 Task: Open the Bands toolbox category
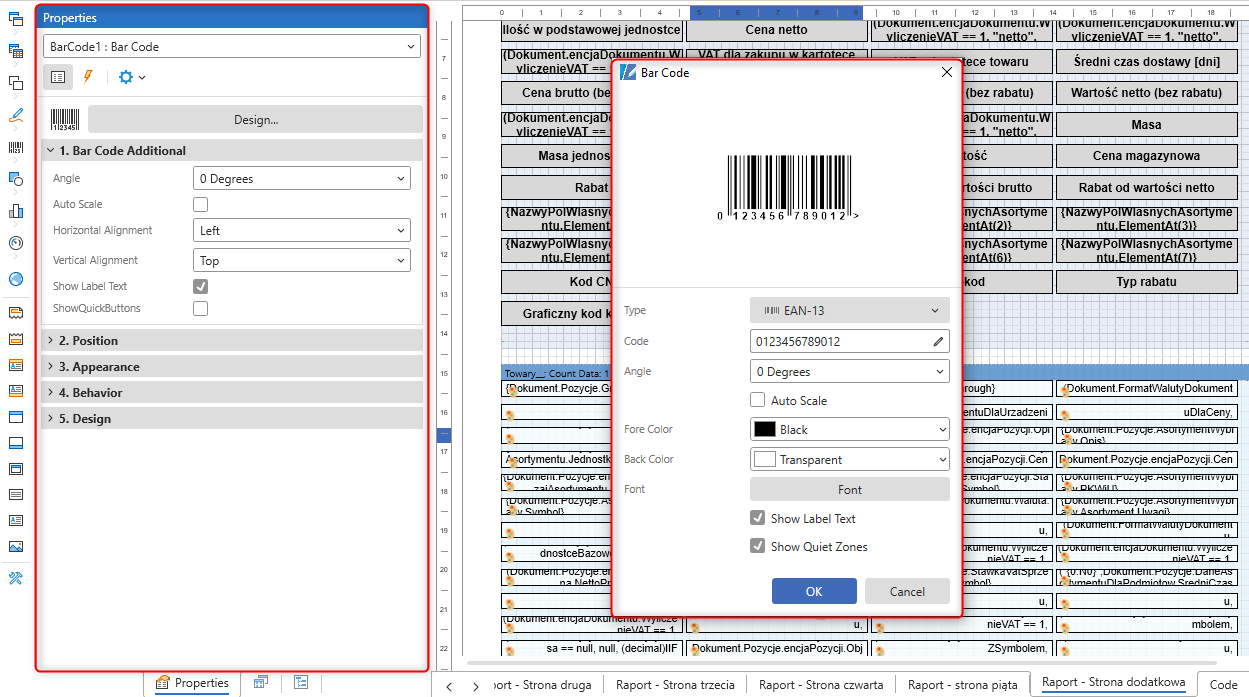tap(16, 19)
